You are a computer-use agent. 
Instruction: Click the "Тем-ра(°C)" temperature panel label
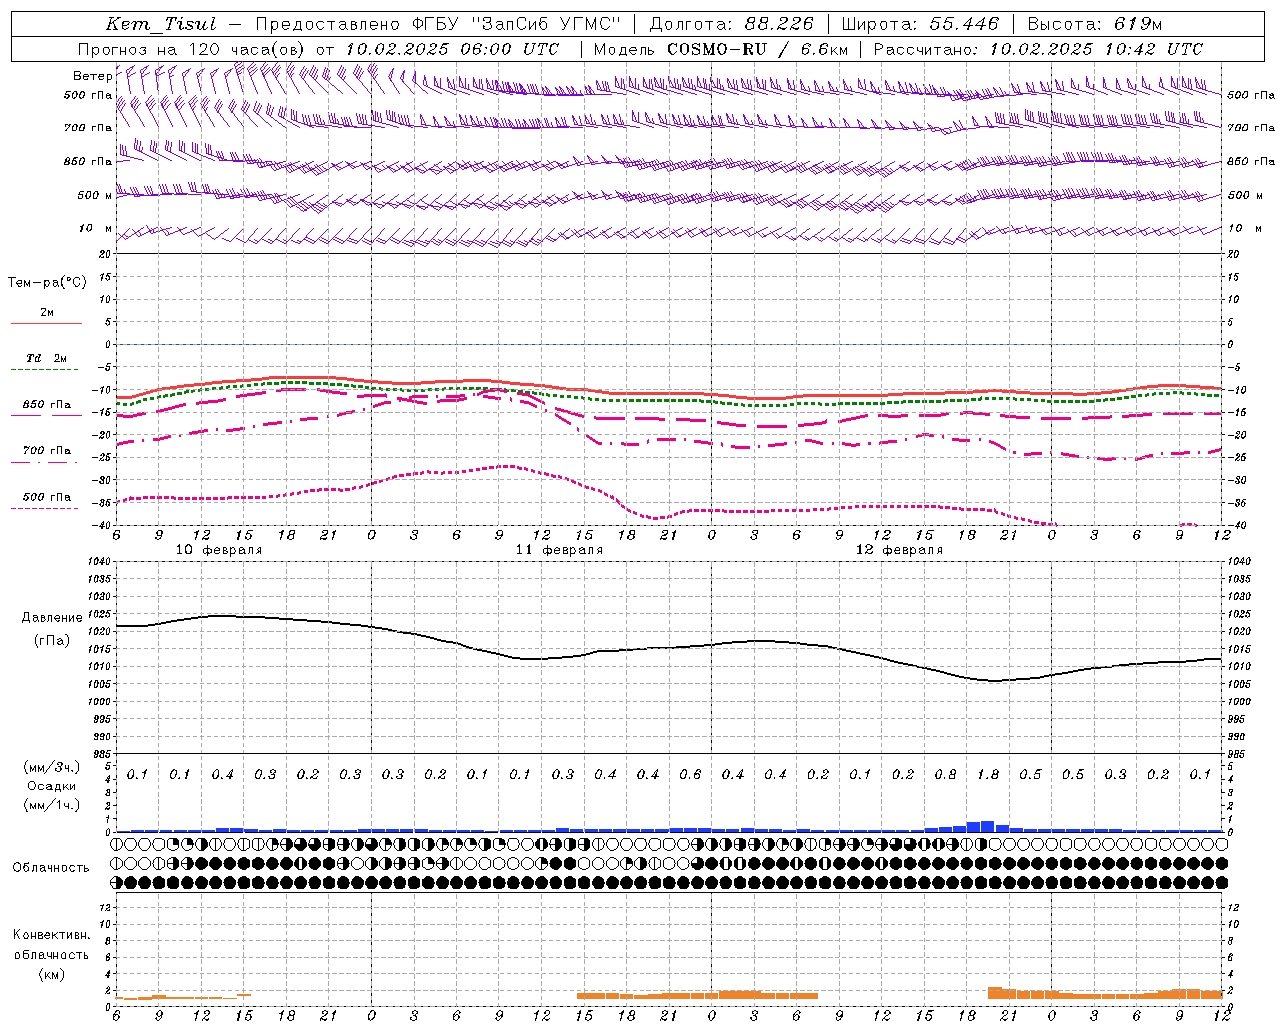(x=47, y=283)
